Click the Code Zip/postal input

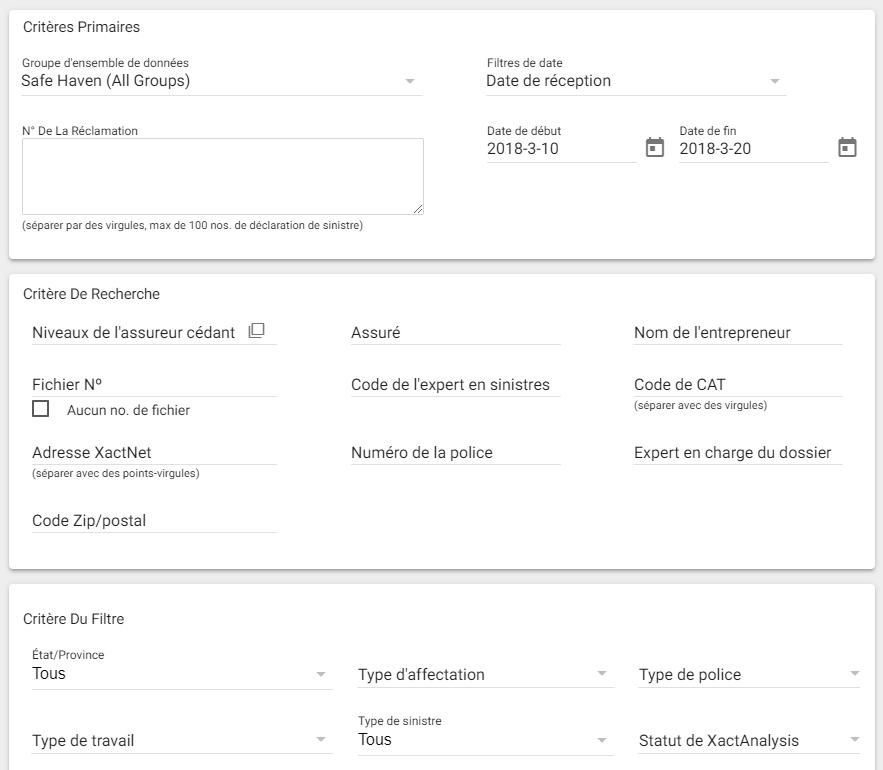coord(154,521)
